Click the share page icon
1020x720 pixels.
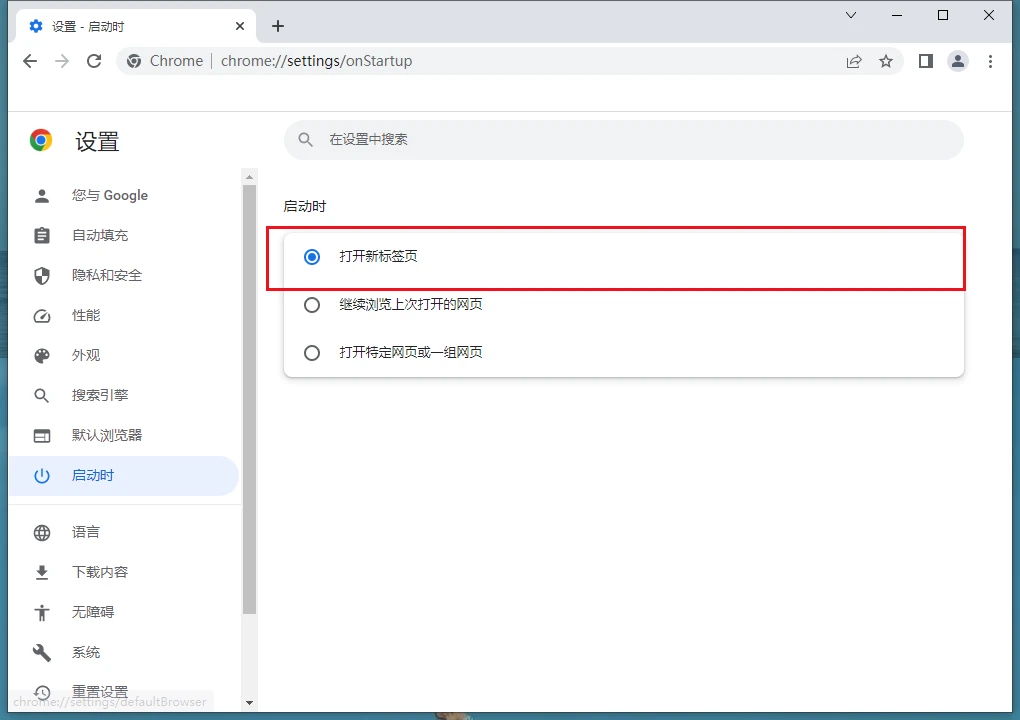[x=853, y=61]
